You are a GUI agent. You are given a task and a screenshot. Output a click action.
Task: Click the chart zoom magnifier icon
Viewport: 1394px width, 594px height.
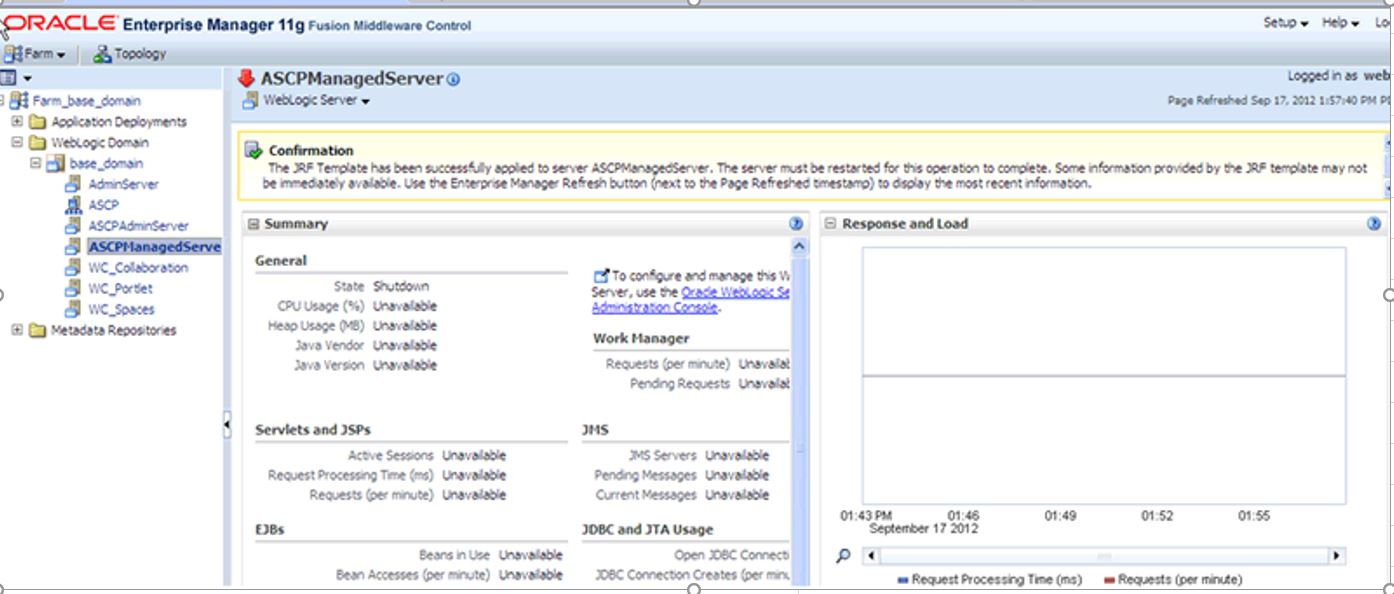pos(843,556)
